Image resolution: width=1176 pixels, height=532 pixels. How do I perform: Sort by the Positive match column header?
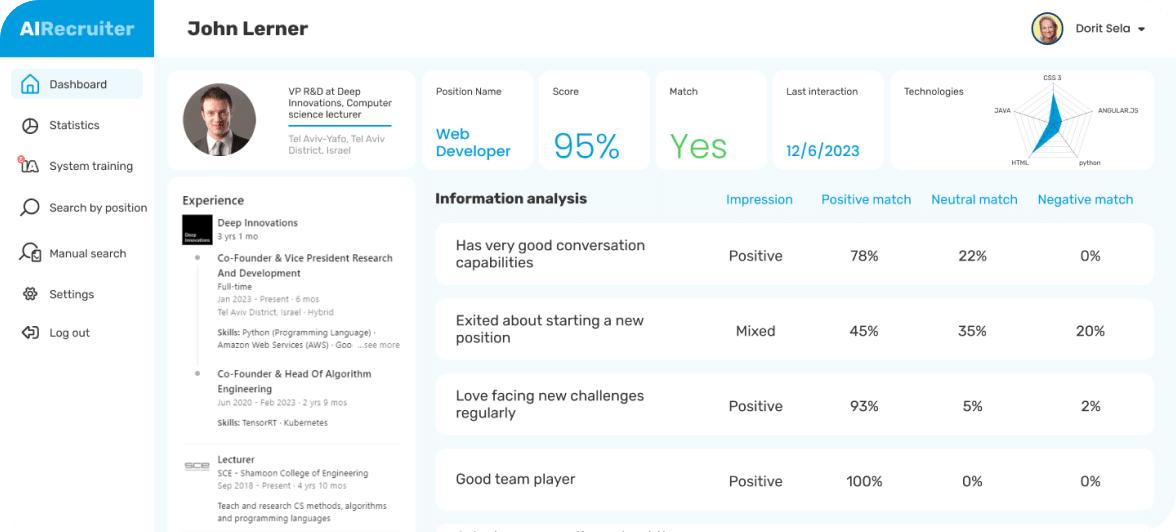click(x=866, y=200)
